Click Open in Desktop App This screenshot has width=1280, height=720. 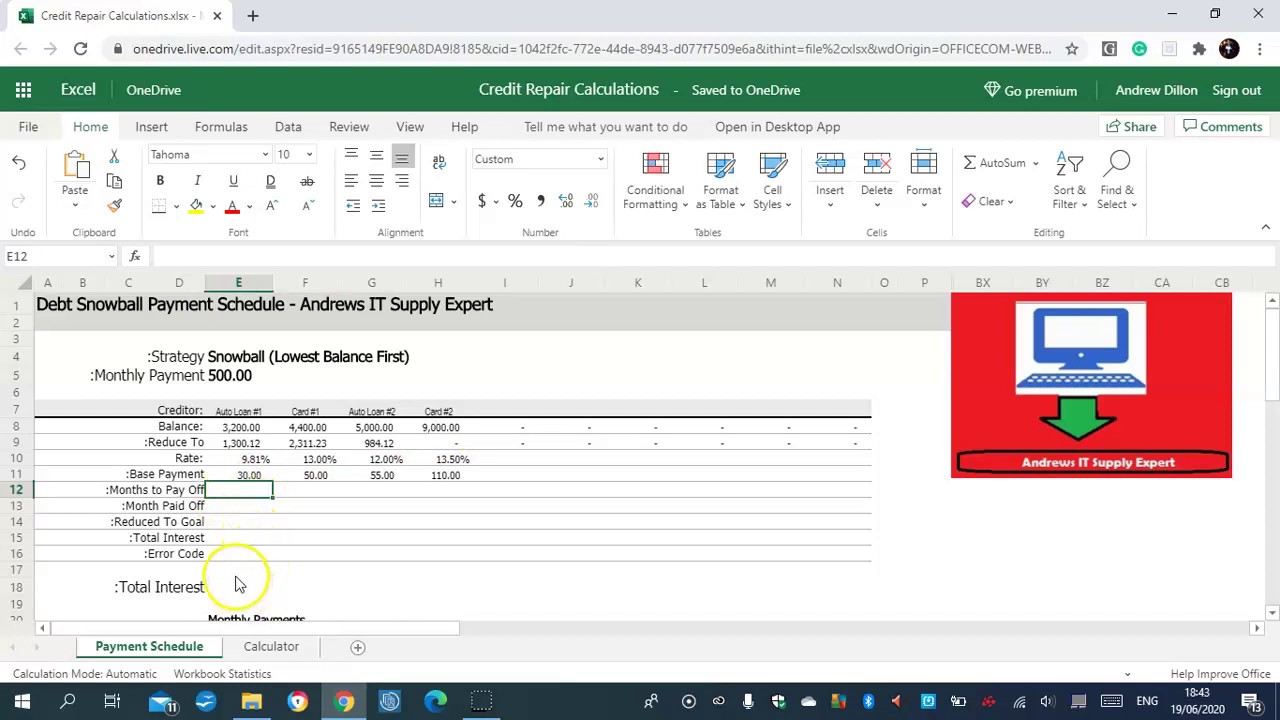tap(778, 127)
